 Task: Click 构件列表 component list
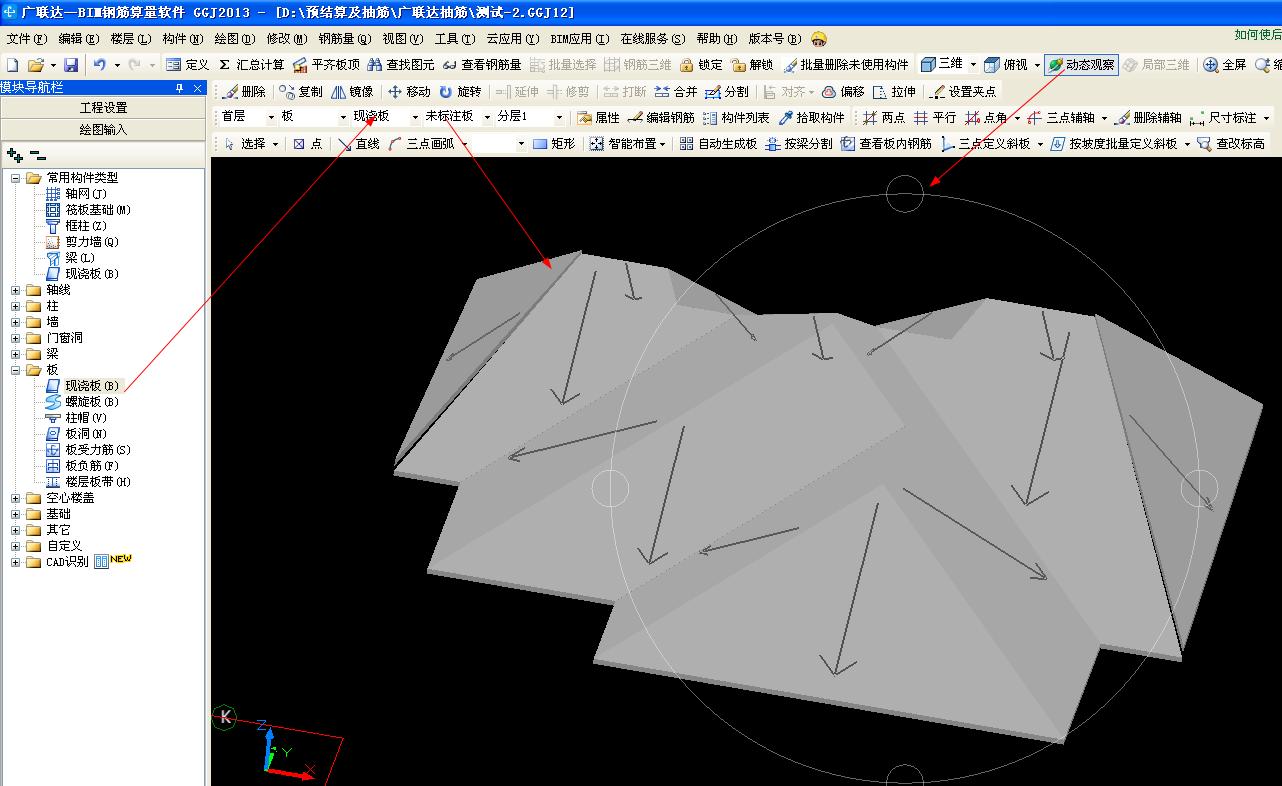[736, 117]
